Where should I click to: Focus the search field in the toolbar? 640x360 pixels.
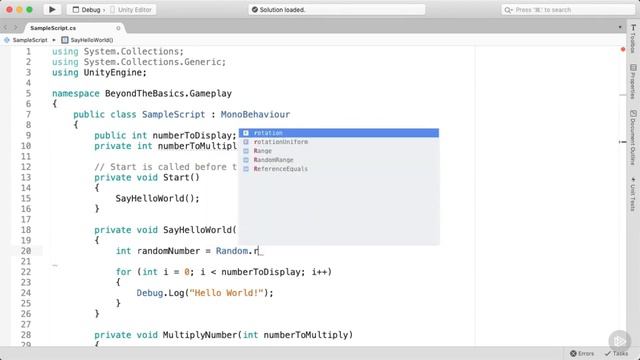(x=568, y=10)
